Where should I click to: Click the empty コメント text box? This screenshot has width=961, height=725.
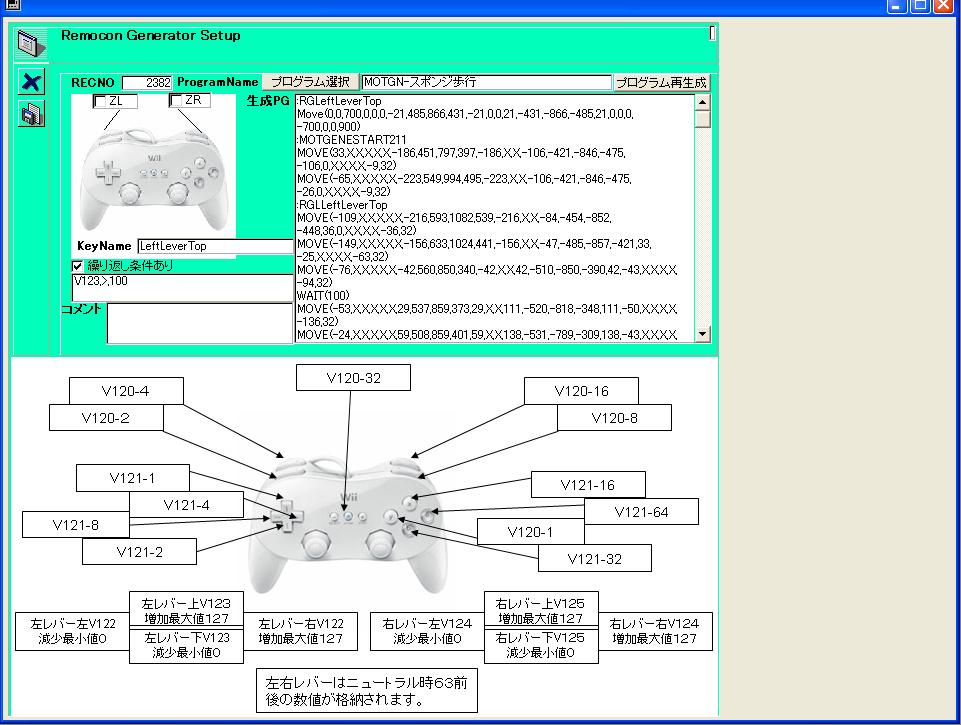click(x=200, y=323)
